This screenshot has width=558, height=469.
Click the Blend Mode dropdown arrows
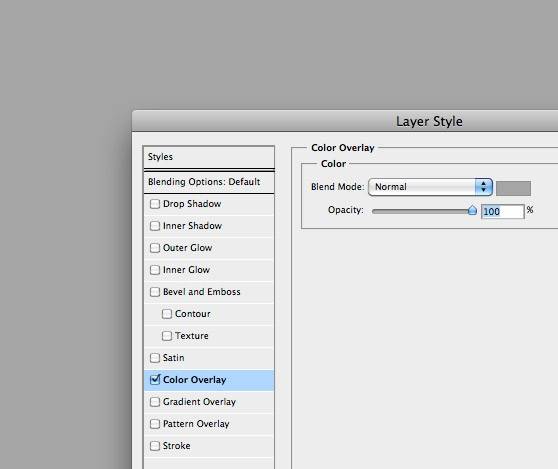[484, 187]
